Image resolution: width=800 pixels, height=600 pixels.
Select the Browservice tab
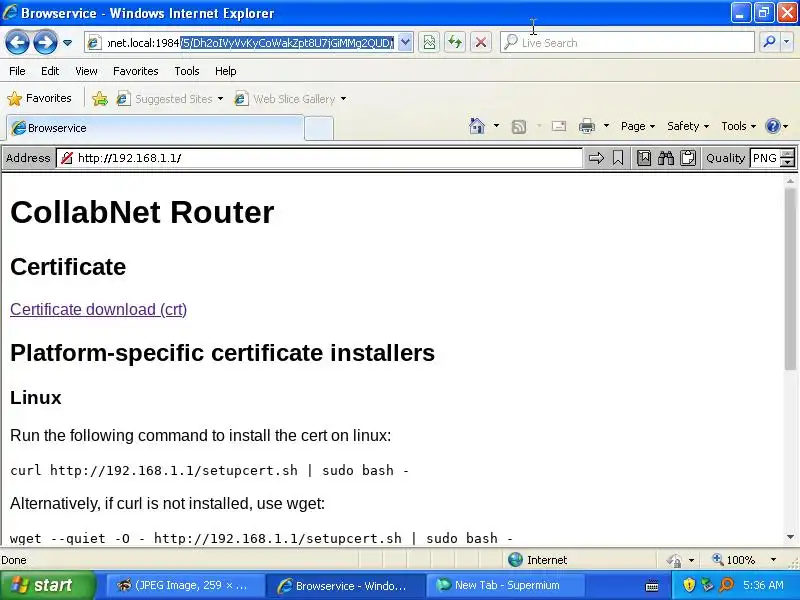coord(155,128)
